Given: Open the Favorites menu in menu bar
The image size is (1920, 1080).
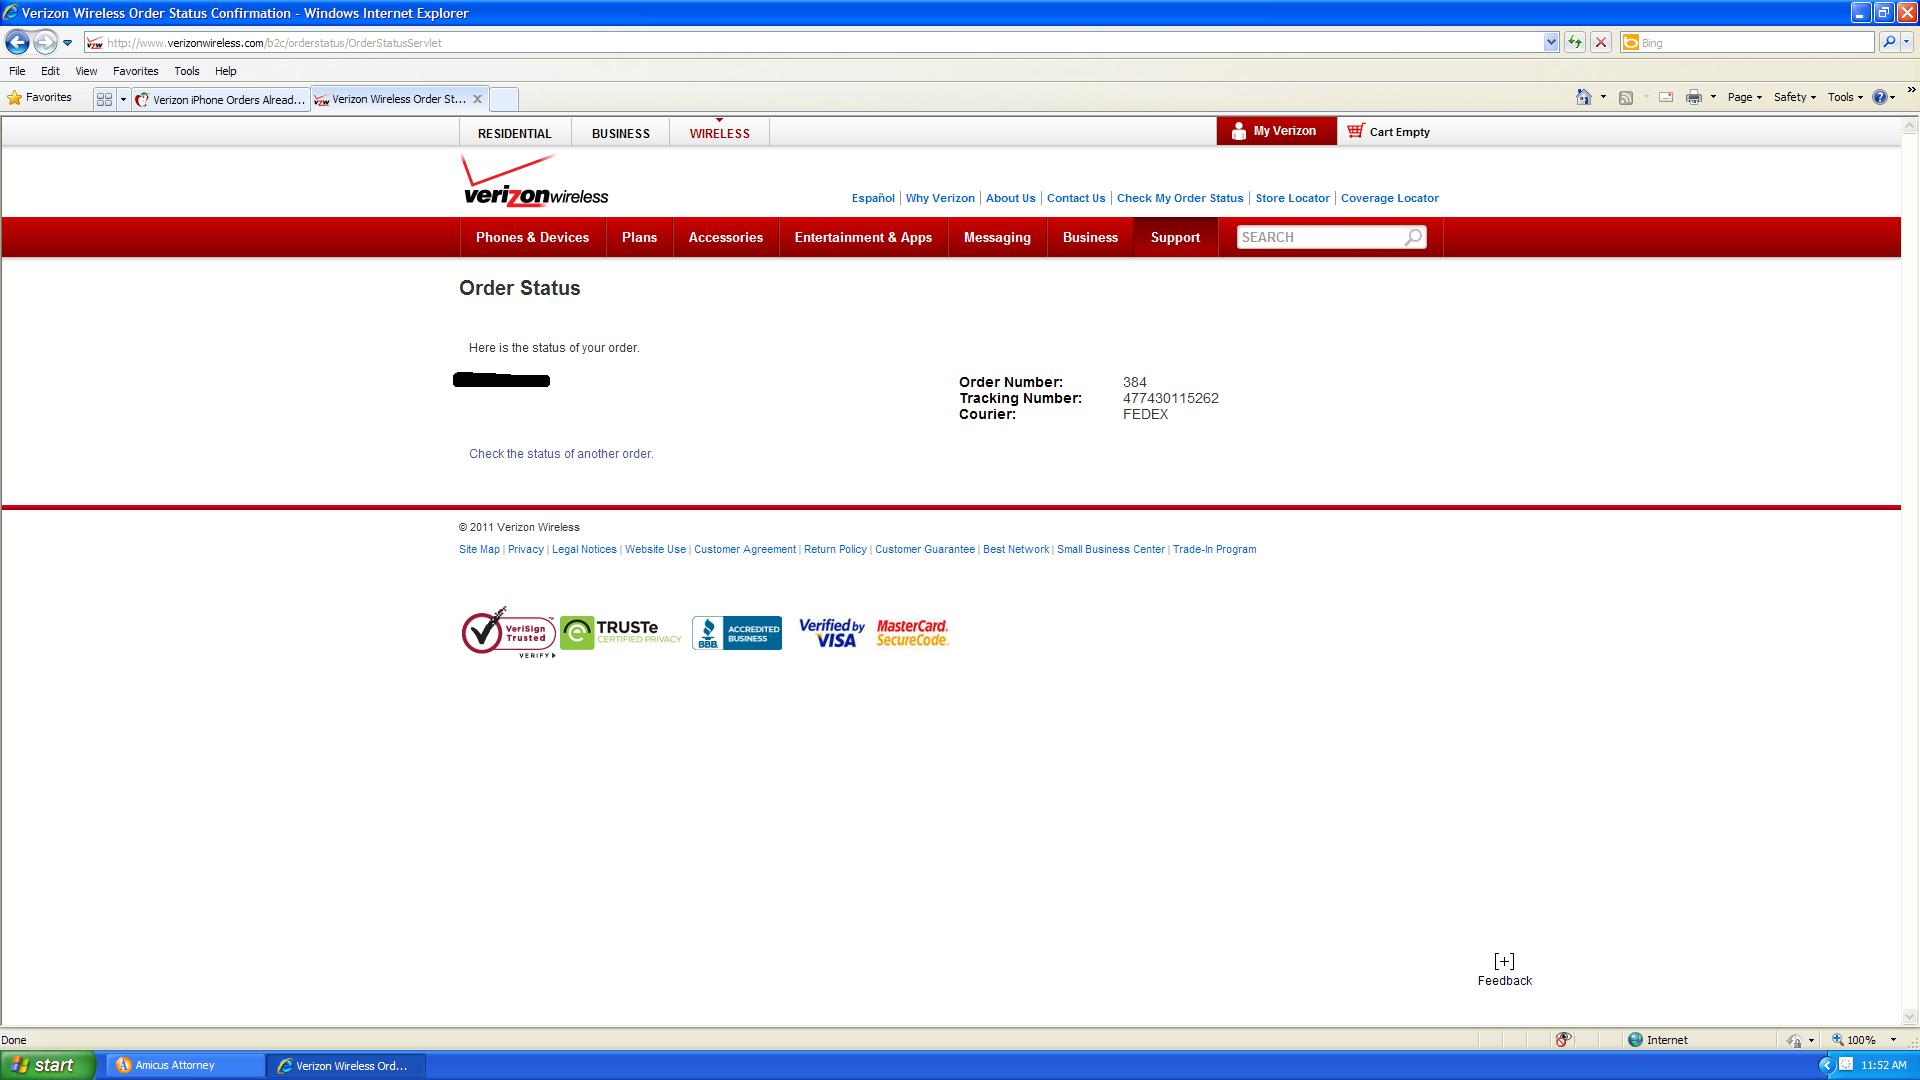Looking at the screenshot, I should pos(135,71).
